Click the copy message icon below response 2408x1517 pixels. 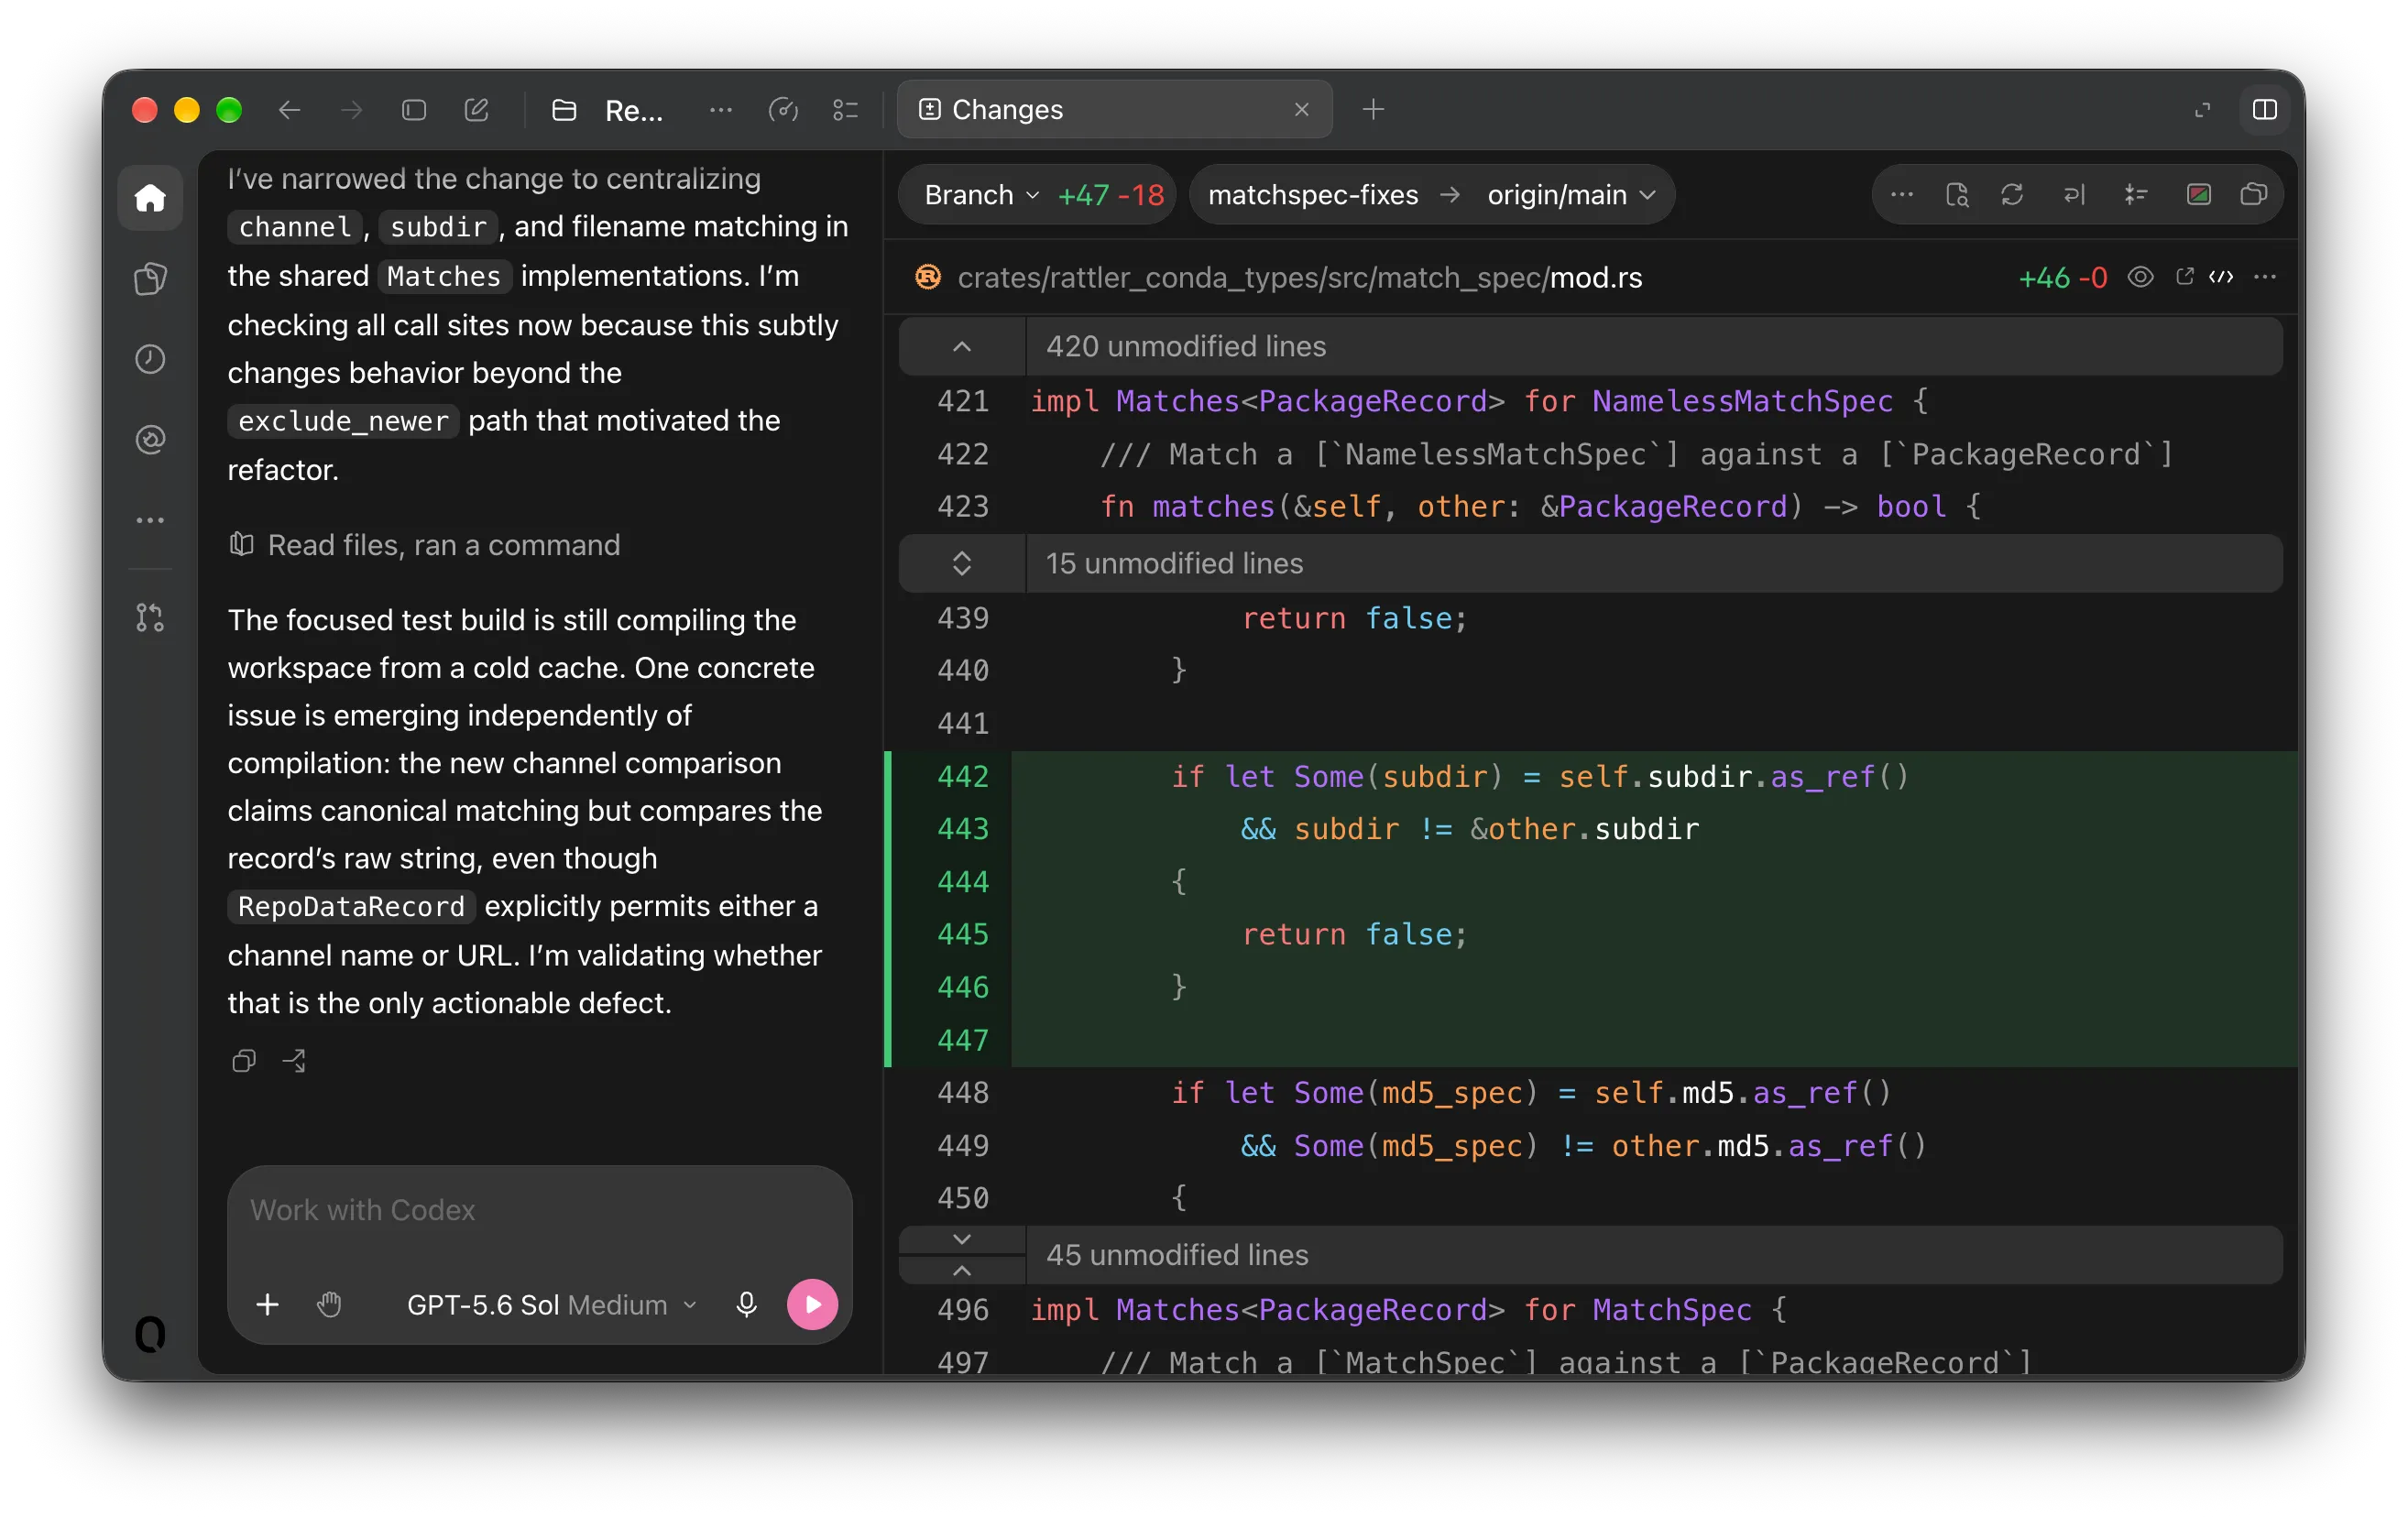pyautogui.click(x=244, y=1060)
